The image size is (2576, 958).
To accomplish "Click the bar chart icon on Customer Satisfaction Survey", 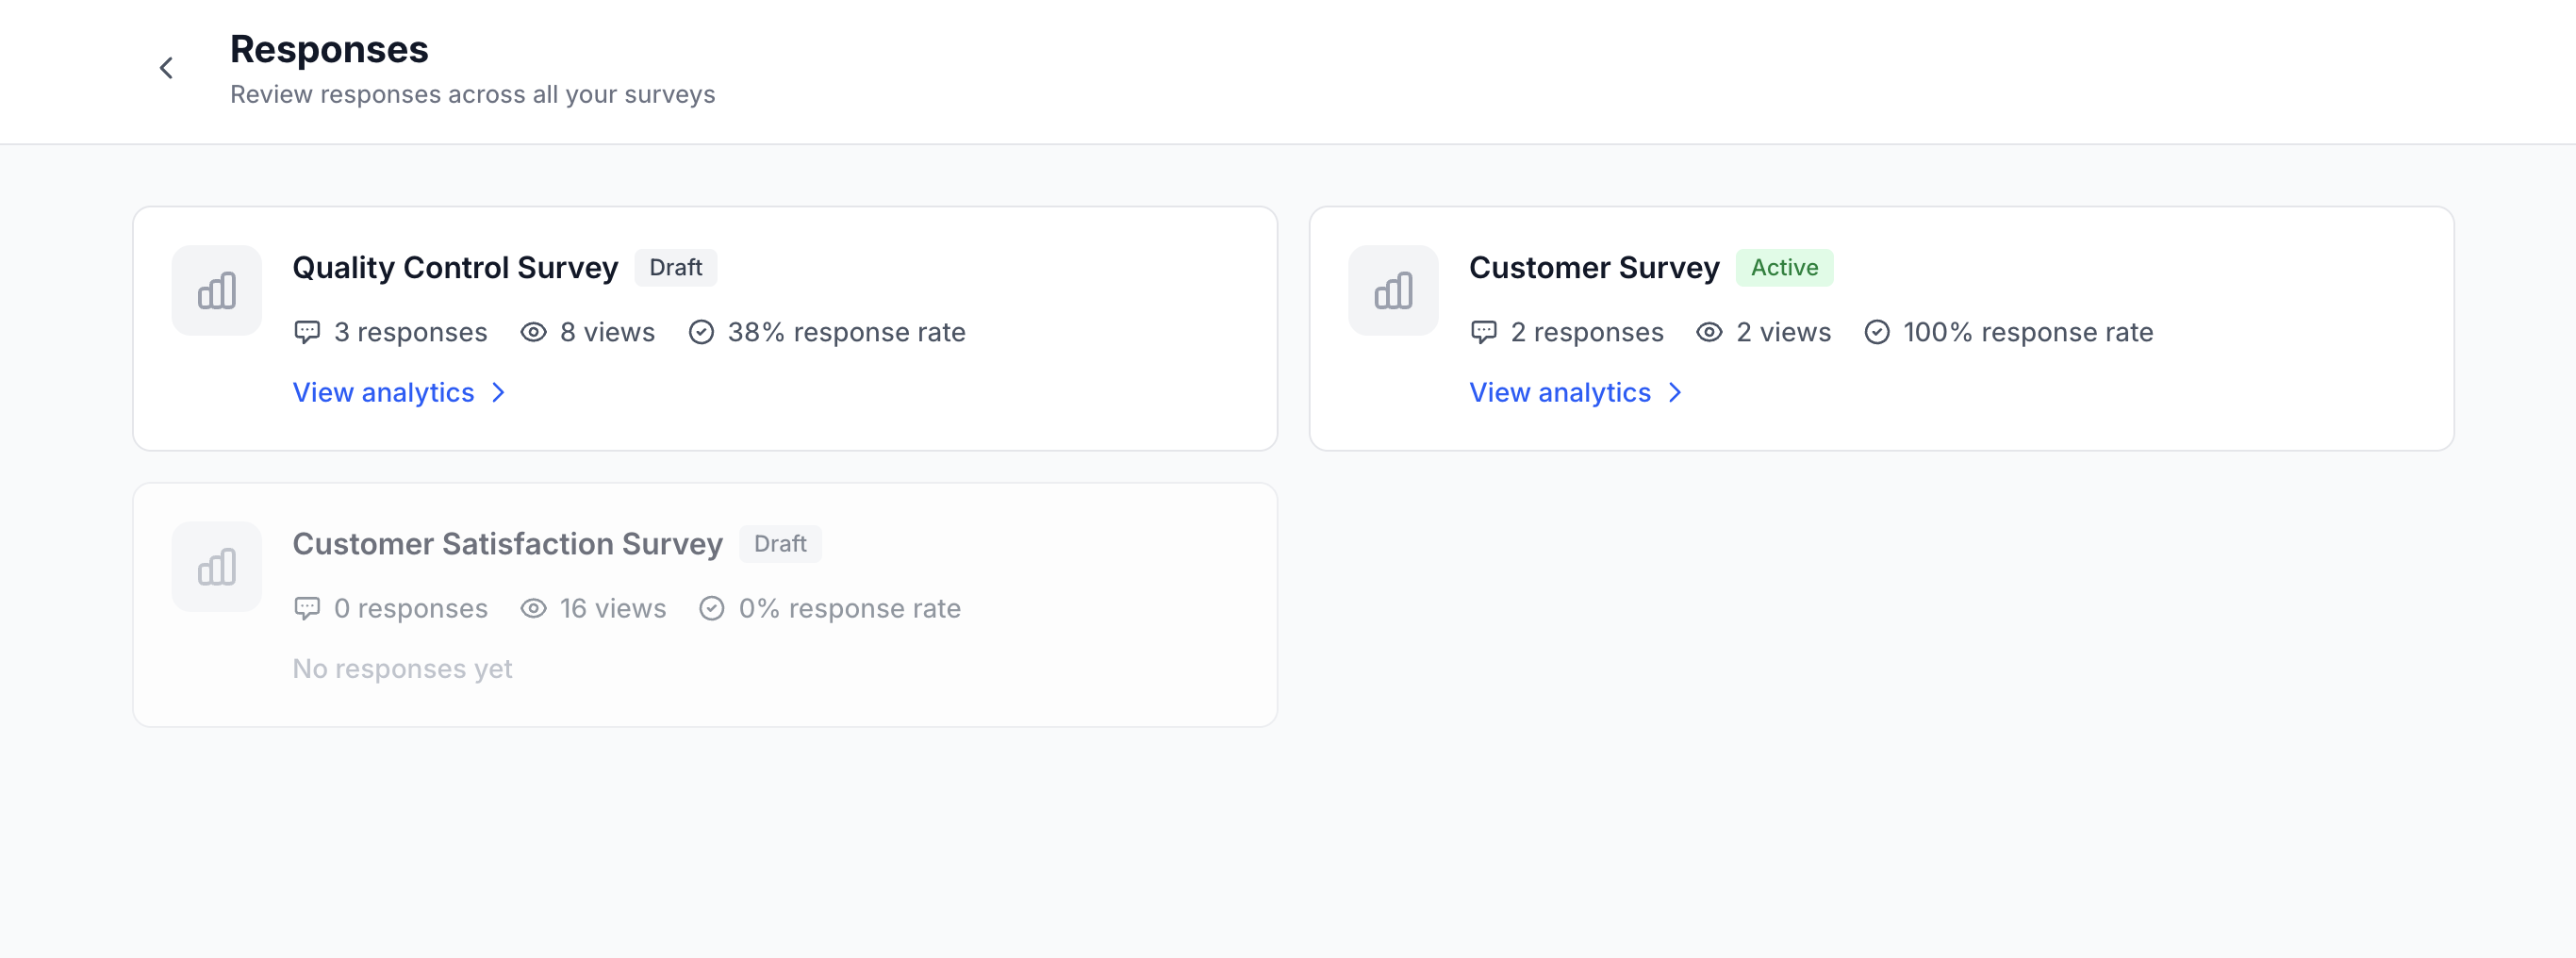I will [216, 566].
